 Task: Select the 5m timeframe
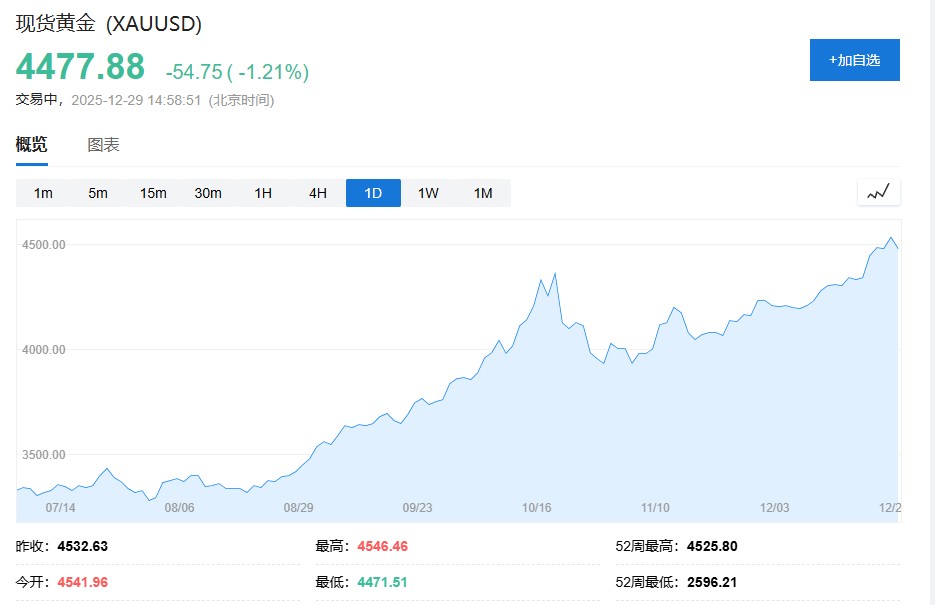tap(98, 193)
